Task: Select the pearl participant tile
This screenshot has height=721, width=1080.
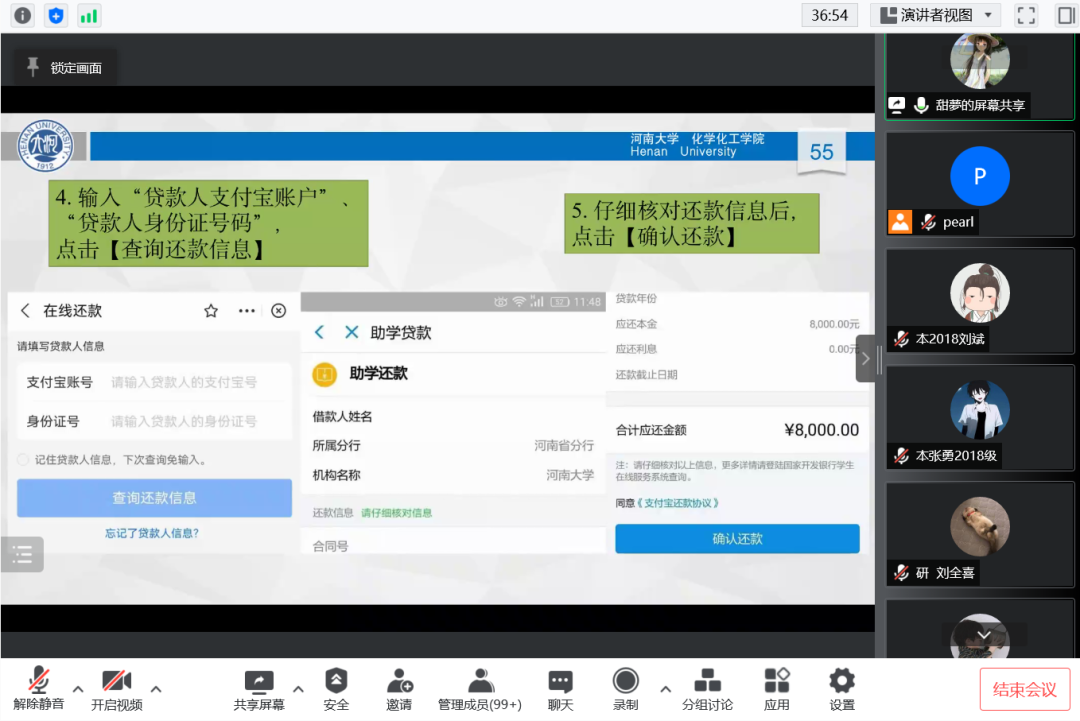Action: click(x=979, y=184)
